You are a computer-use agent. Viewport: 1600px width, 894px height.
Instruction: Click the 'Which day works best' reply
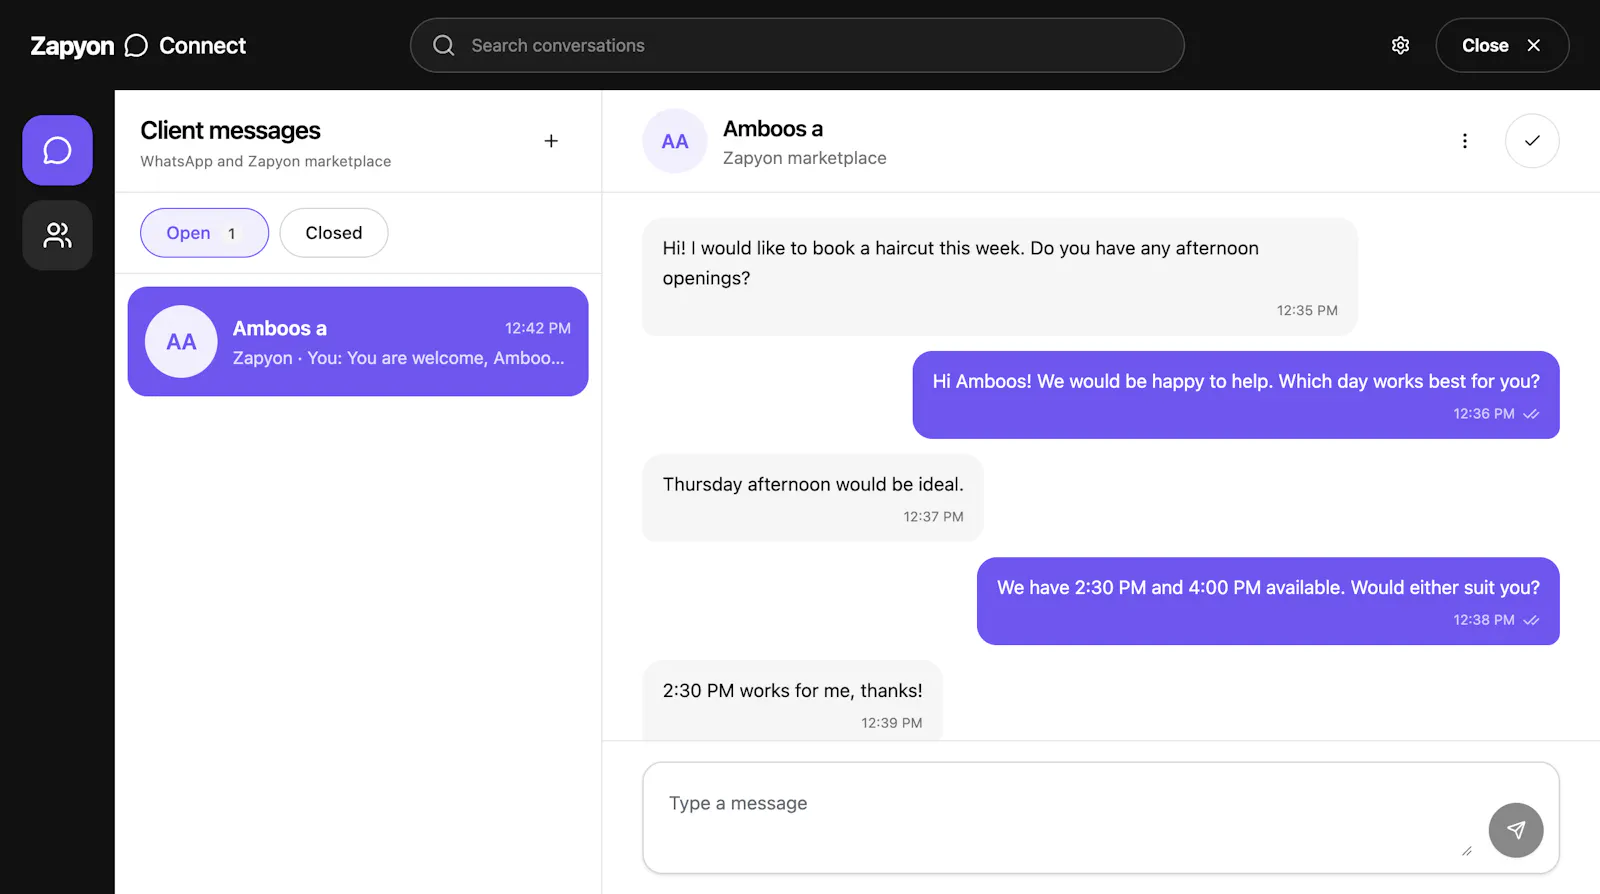pos(1236,395)
